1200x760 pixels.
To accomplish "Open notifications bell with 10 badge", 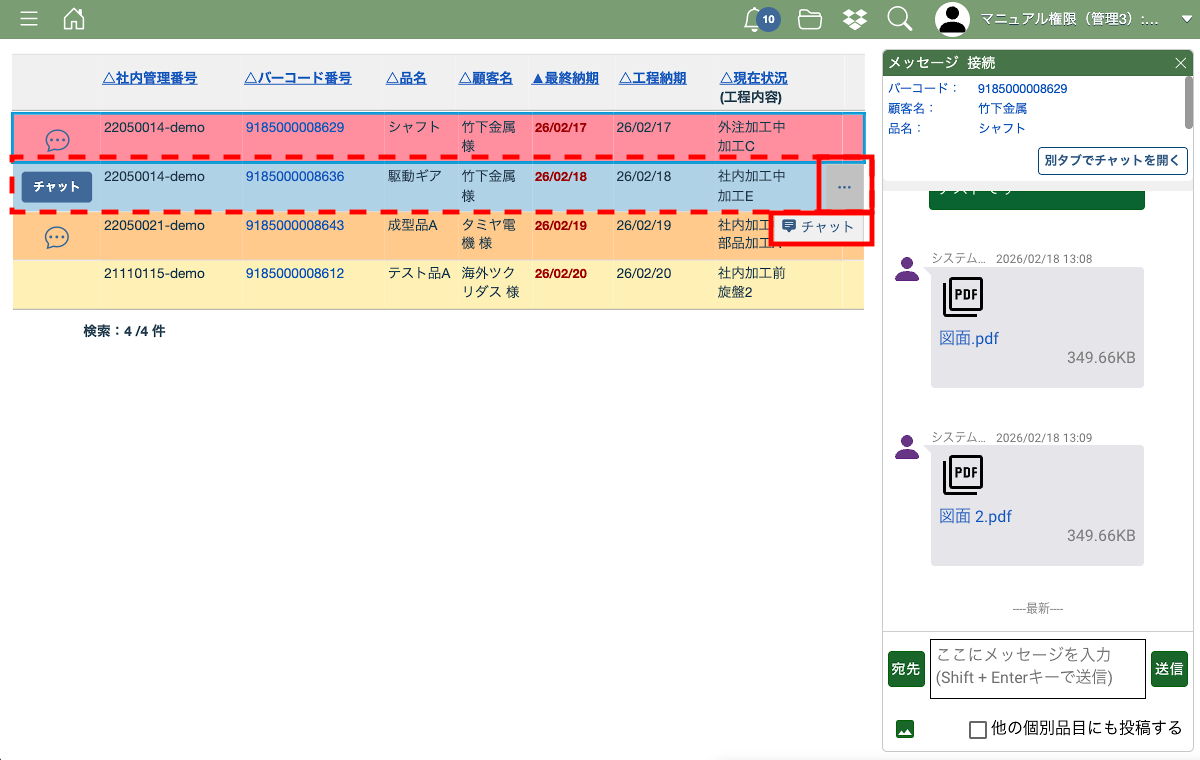I will (754, 19).
